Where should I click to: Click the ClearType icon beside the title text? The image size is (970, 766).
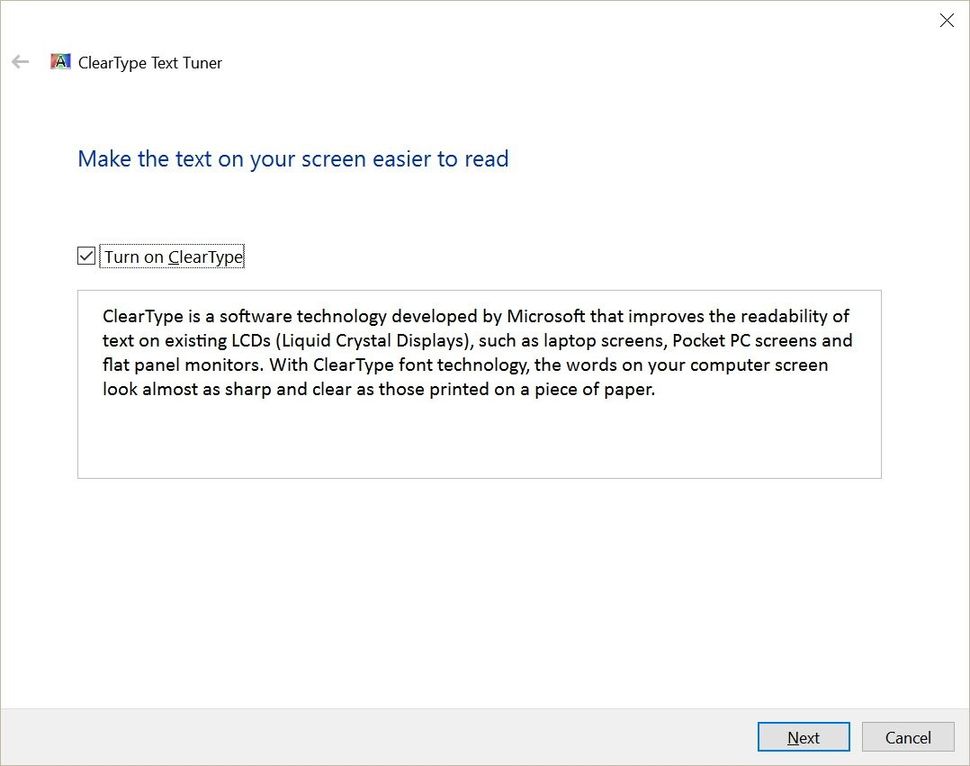point(60,61)
